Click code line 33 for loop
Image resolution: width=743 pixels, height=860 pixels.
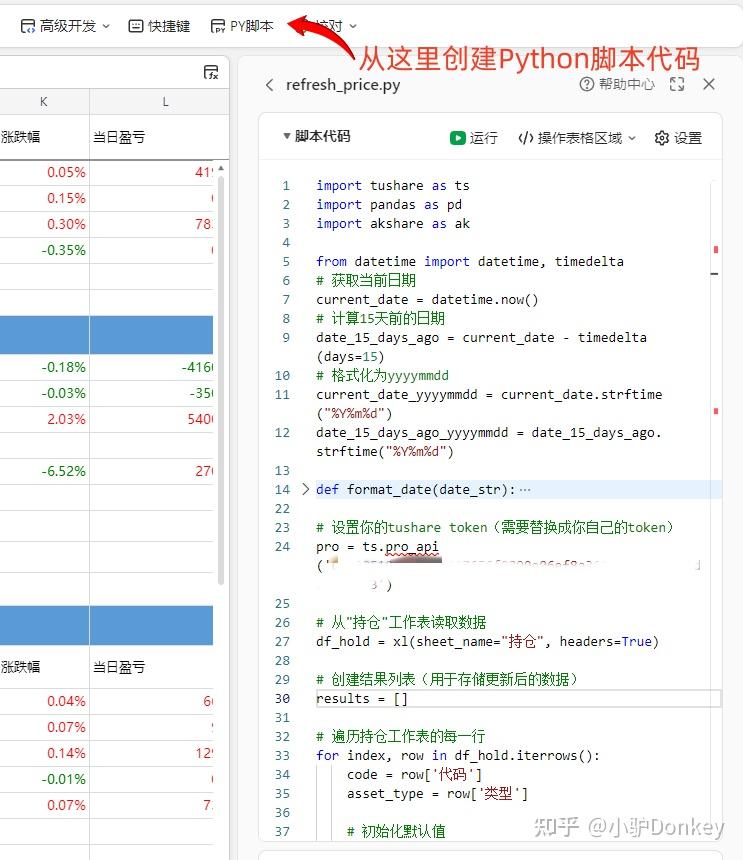pyautogui.click(x=458, y=755)
